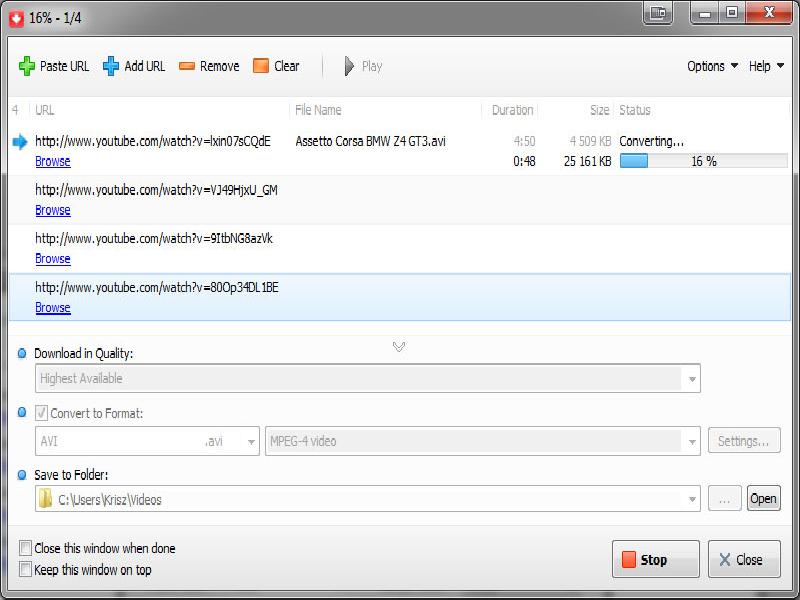Click blue bullet beside Convert to Format

pos(22,412)
